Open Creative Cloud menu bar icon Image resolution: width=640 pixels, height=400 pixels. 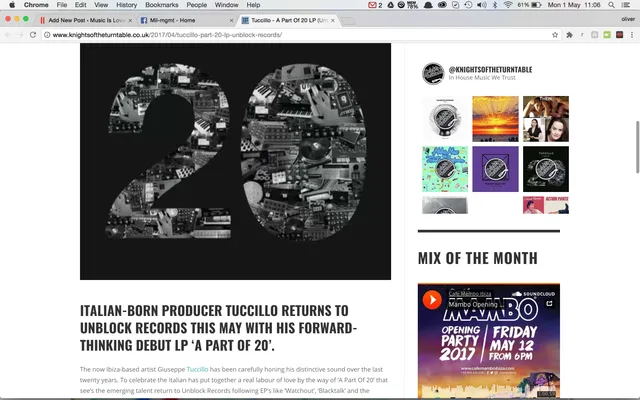442,5
